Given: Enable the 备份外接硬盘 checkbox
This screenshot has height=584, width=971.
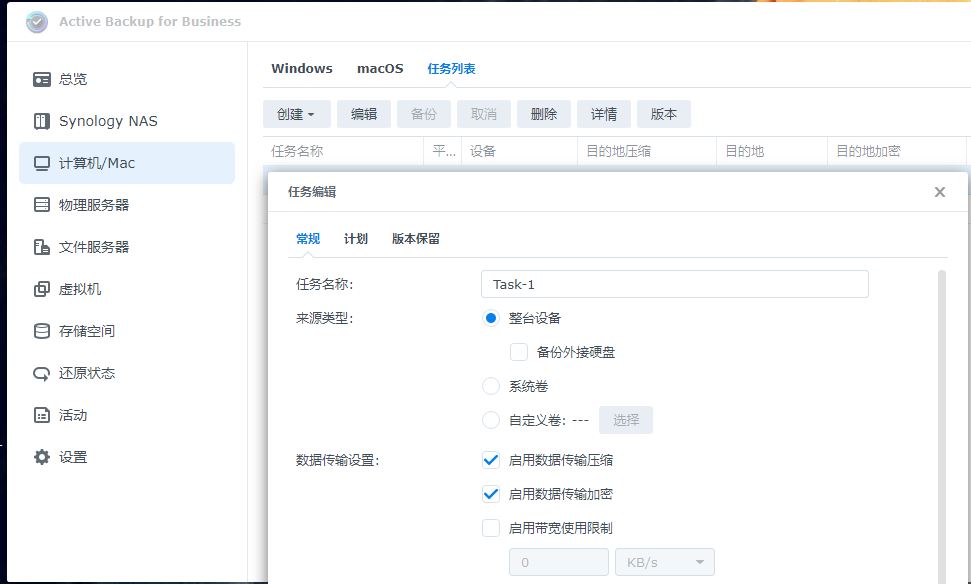Looking at the screenshot, I should pyautogui.click(x=519, y=352).
